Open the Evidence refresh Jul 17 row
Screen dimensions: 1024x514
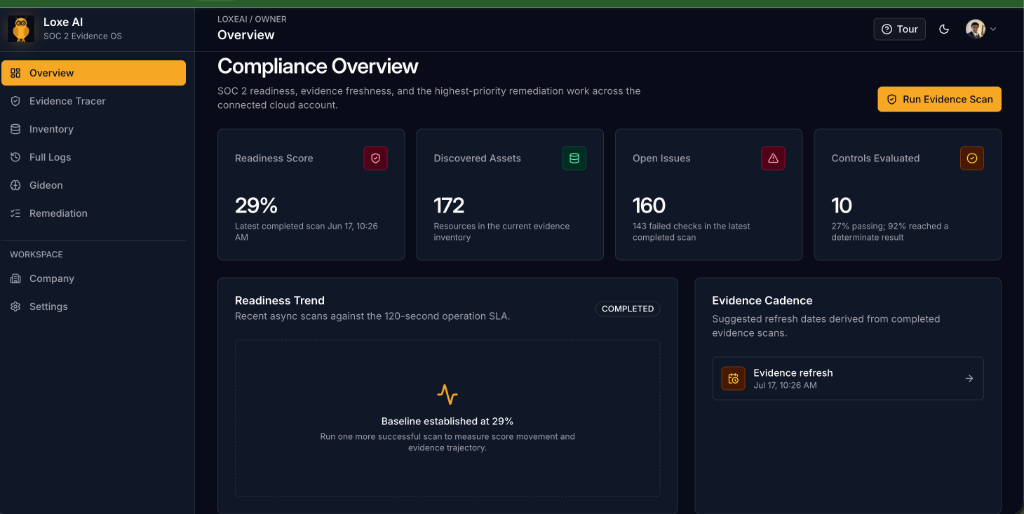[848, 378]
